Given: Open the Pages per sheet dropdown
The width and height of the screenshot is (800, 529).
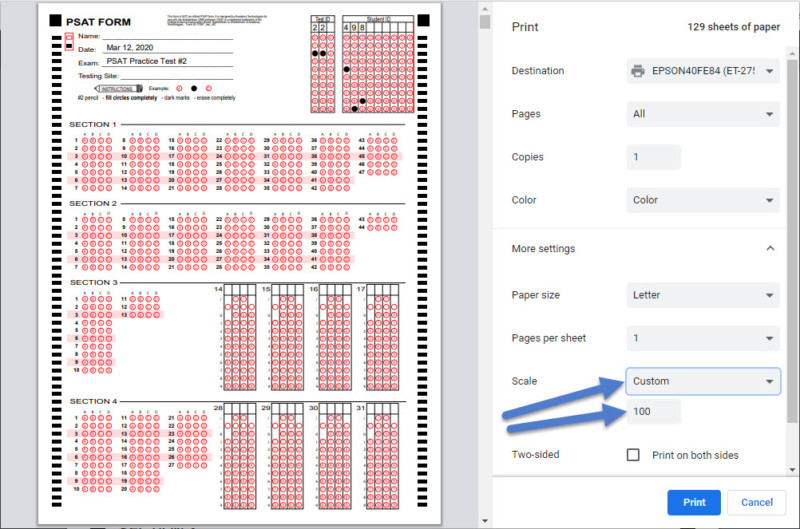Looking at the screenshot, I should tap(703, 338).
